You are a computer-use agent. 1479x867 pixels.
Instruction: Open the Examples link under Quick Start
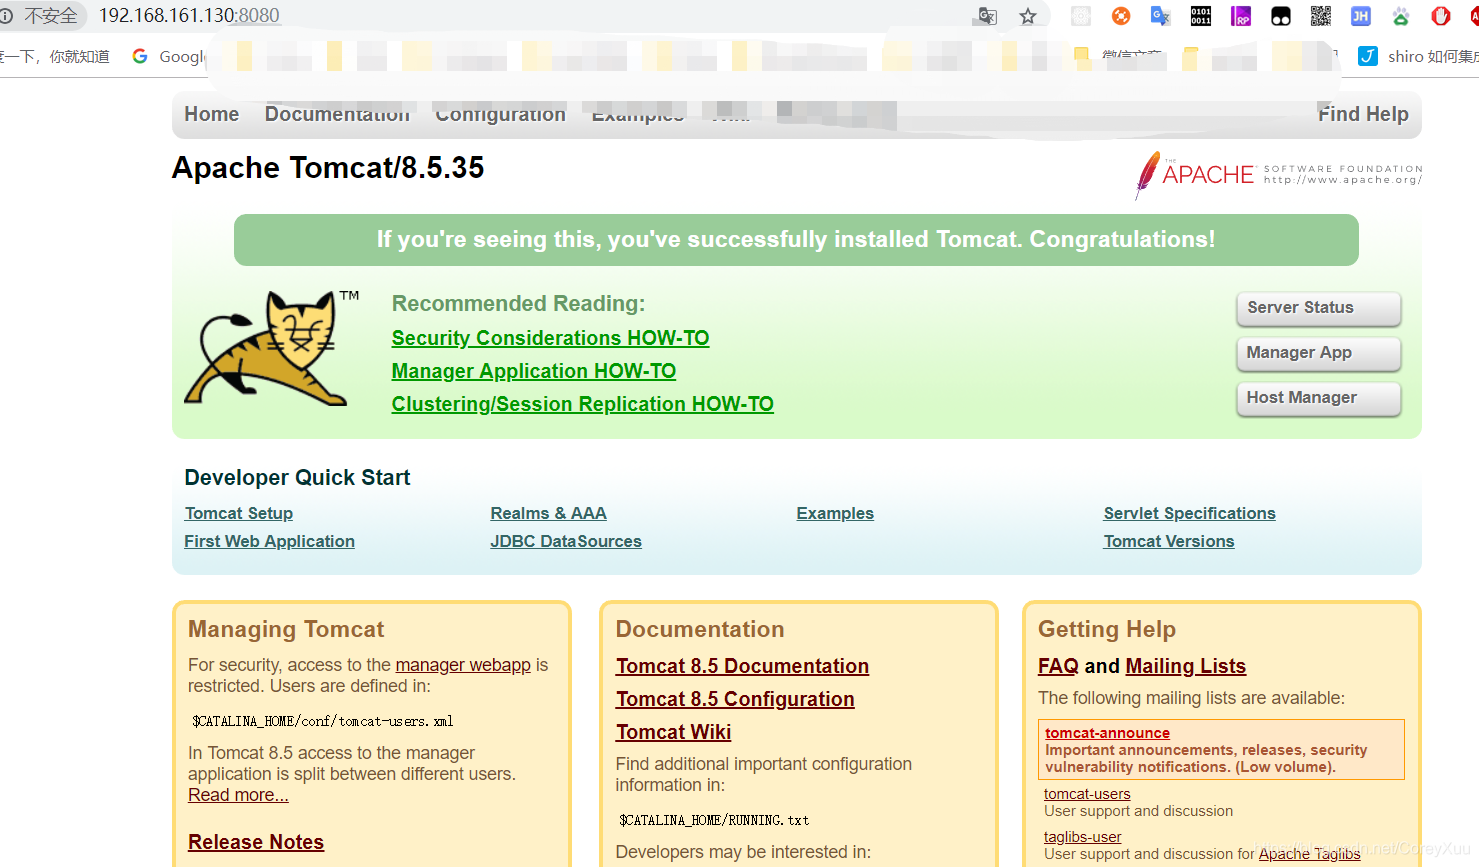click(835, 513)
